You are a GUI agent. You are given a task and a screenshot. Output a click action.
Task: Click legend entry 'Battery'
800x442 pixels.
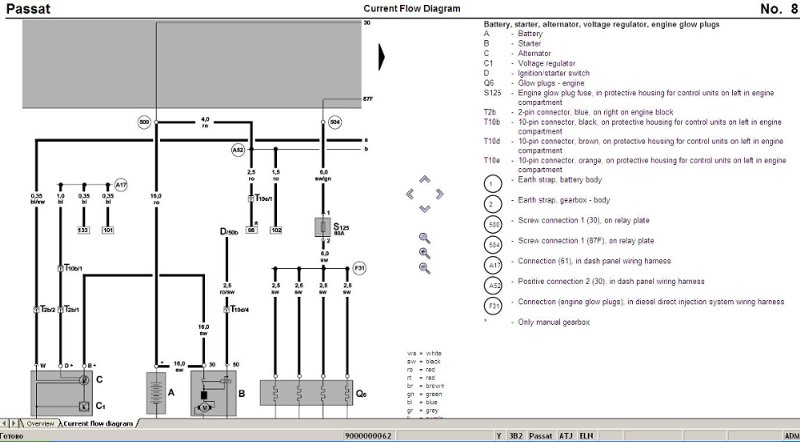pos(530,34)
